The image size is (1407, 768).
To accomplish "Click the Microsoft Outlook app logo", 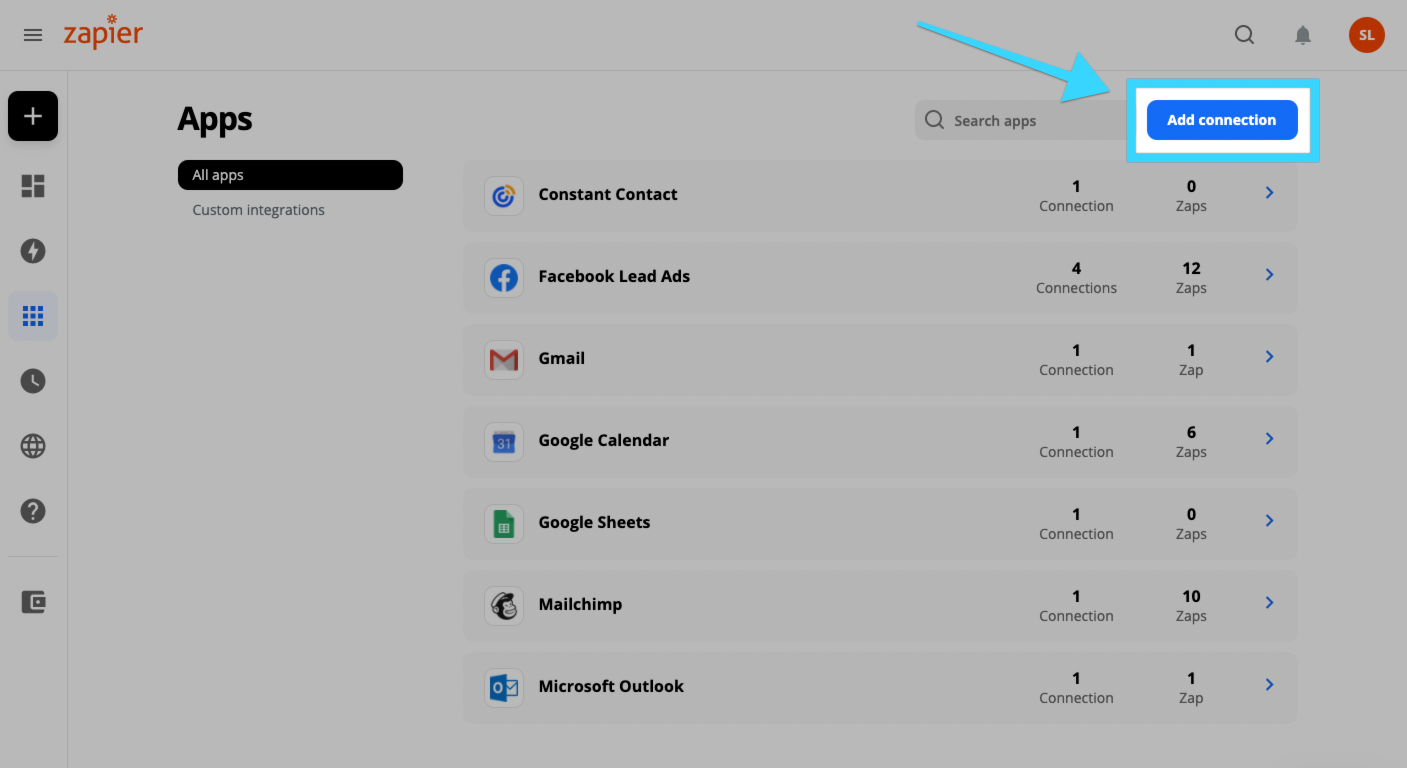I will click(504, 687).
